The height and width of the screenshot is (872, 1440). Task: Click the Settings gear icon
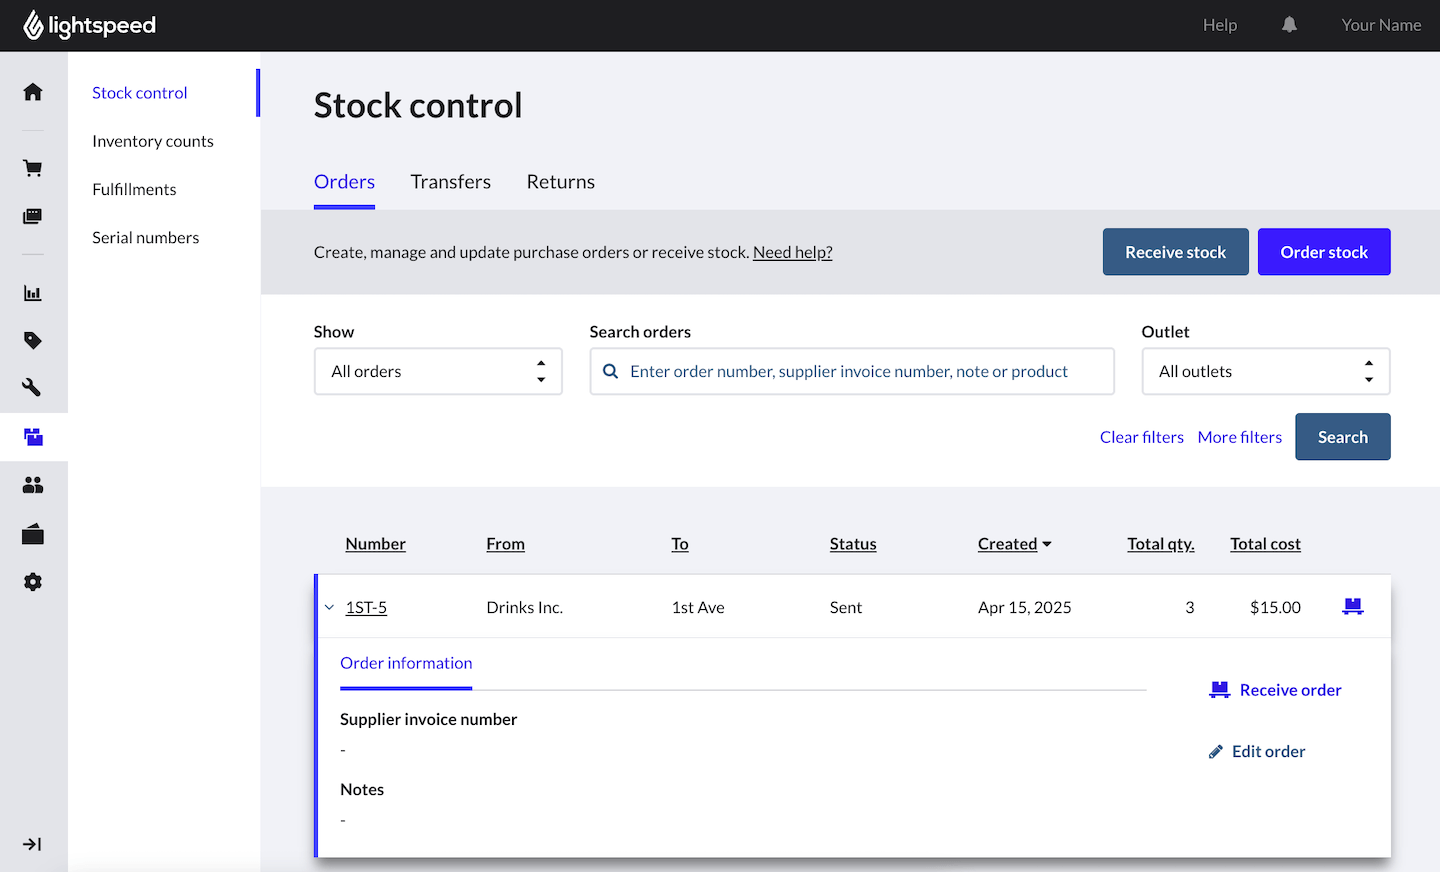[x=33, y=581]
